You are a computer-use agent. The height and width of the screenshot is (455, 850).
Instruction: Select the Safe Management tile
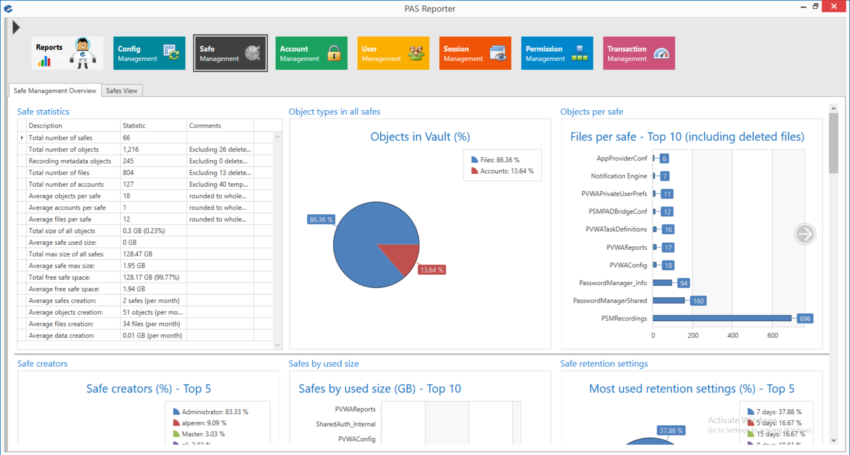(230, 53)
